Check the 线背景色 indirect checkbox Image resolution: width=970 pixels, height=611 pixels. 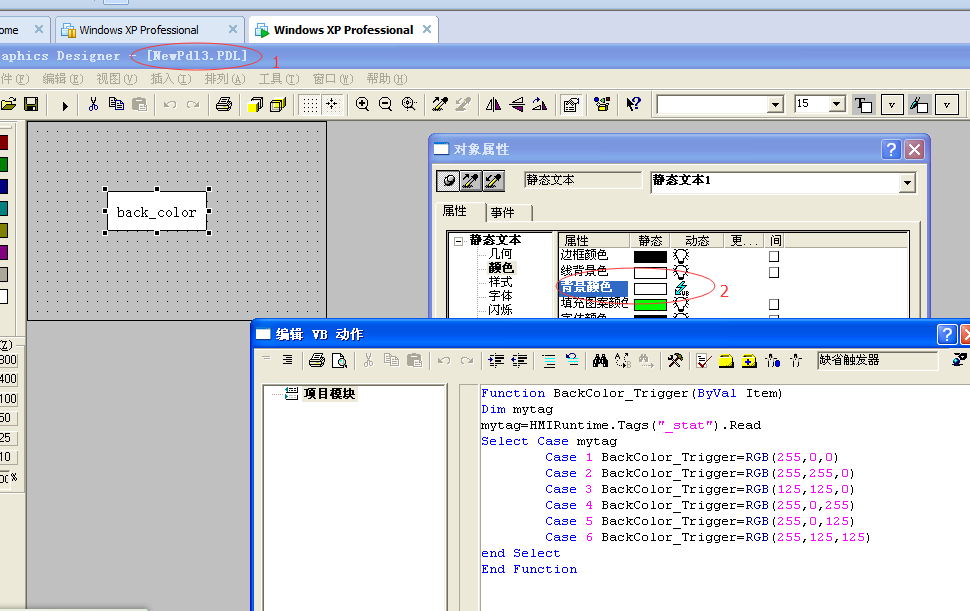pyautogui.click(x=774, y=272)
